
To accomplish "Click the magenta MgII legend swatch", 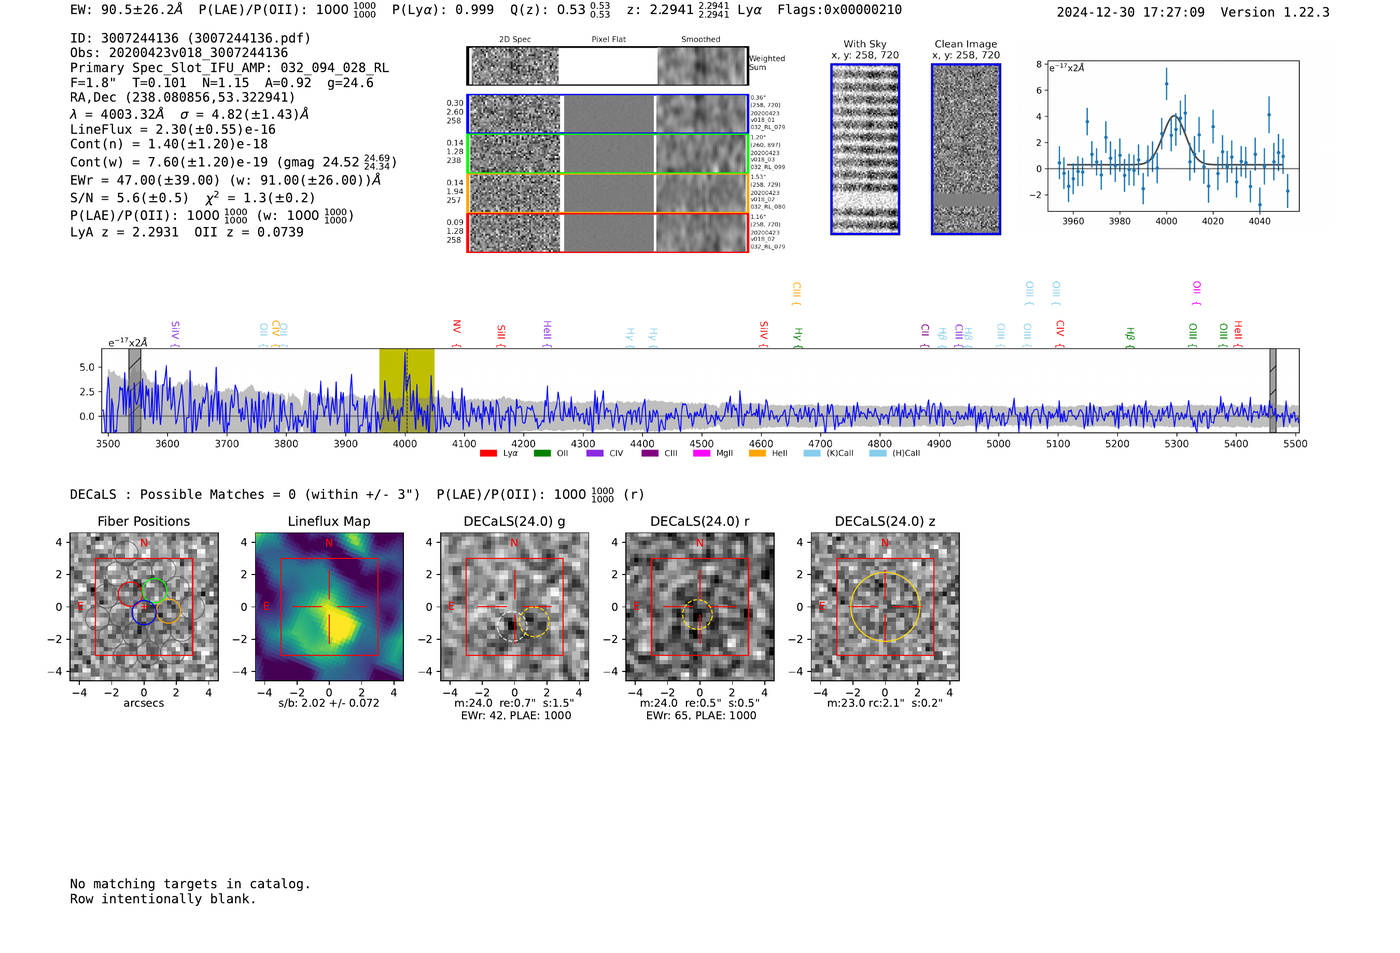I will click(702, 453).
